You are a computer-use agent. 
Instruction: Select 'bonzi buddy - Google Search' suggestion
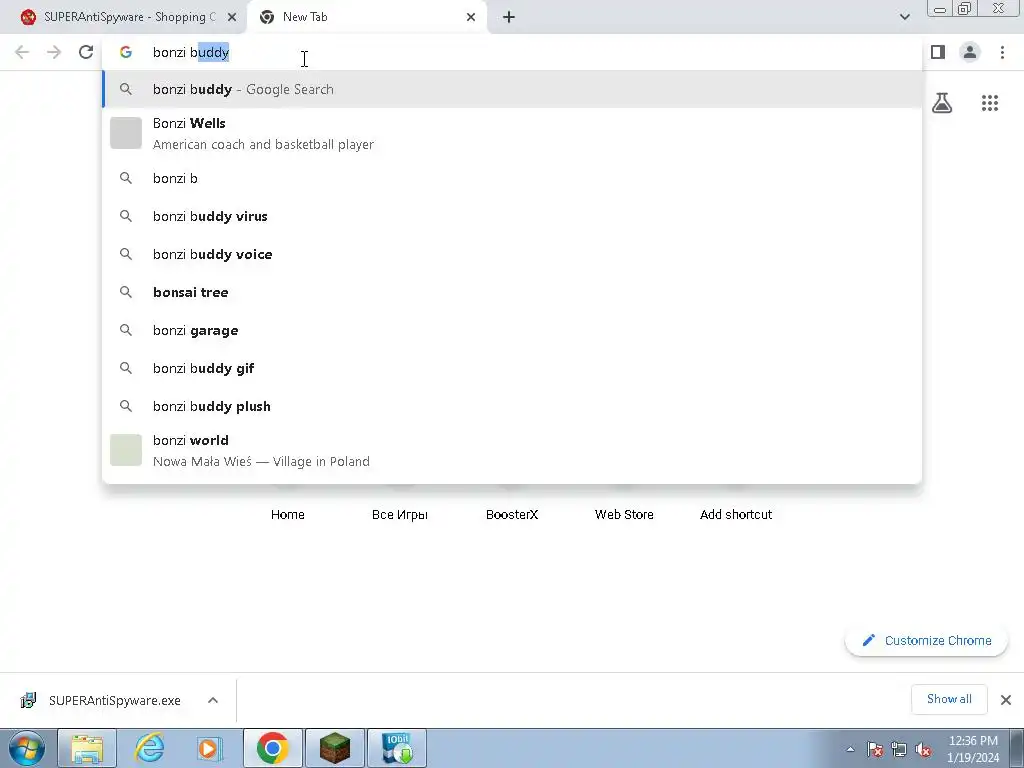point(513,89)
